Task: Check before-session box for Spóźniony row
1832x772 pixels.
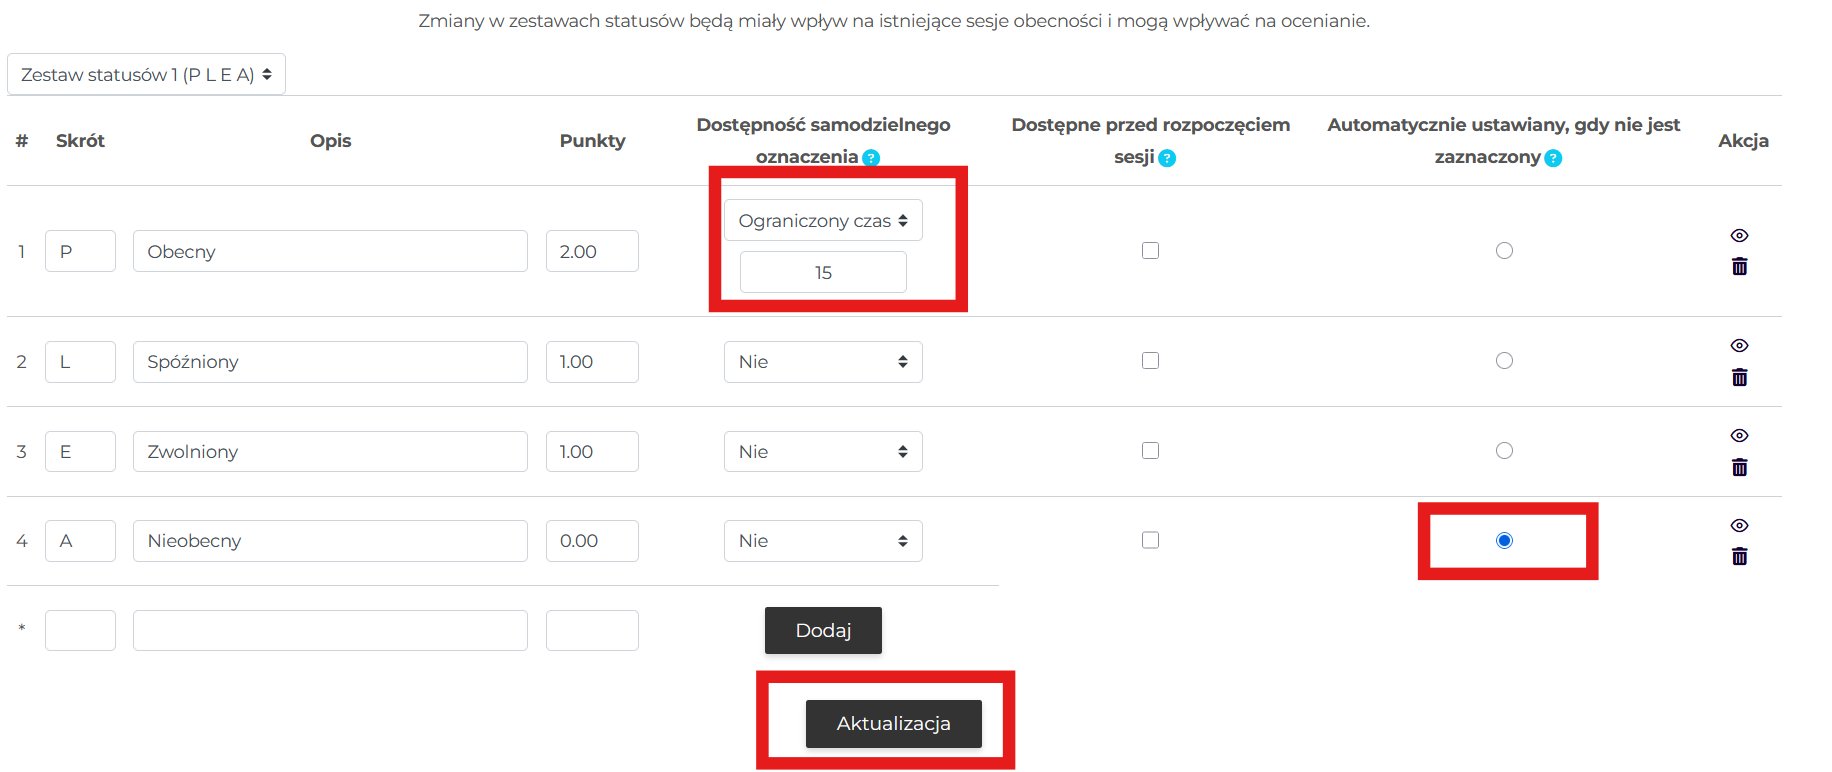Action: (1150, 361)
